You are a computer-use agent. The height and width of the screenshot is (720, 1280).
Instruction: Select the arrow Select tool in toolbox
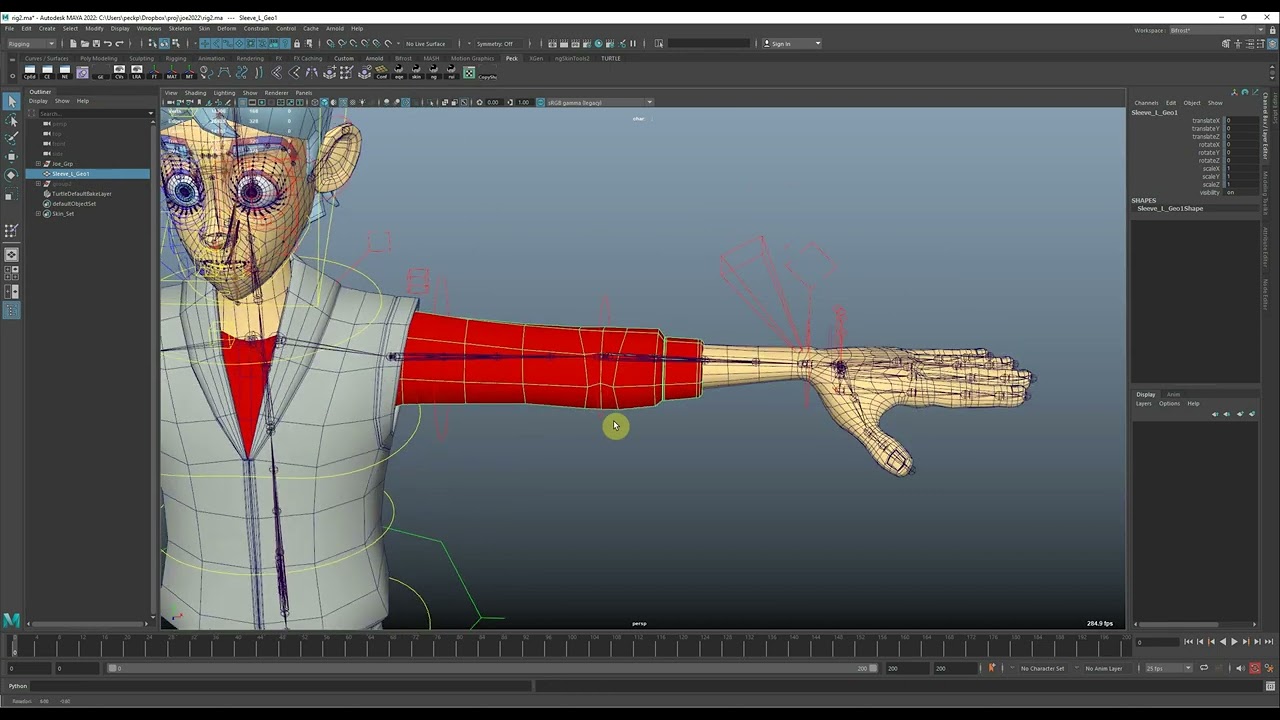(x=11, y=101)
